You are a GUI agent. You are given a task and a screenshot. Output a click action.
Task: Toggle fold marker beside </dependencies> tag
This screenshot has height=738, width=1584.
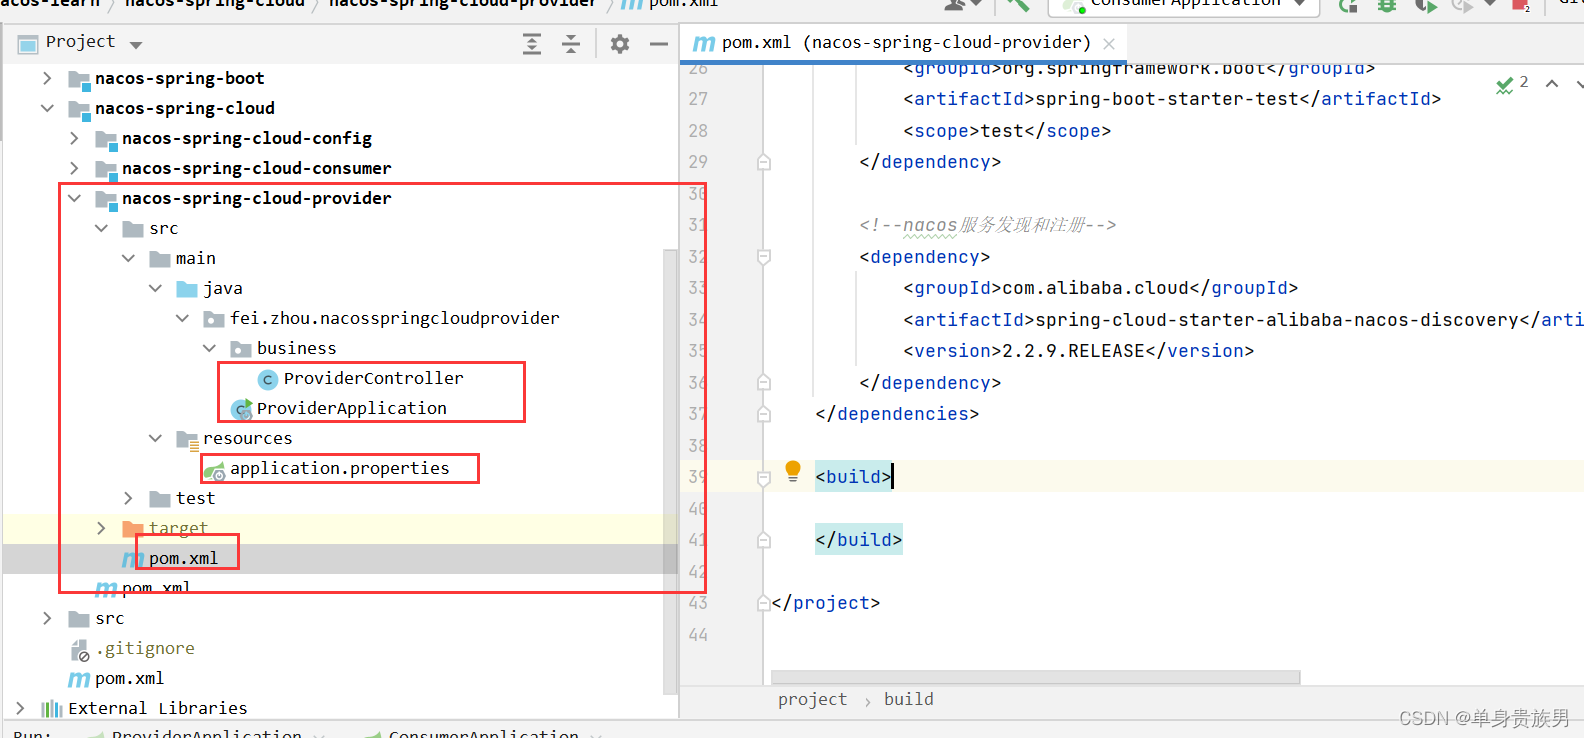pos(764,414)
